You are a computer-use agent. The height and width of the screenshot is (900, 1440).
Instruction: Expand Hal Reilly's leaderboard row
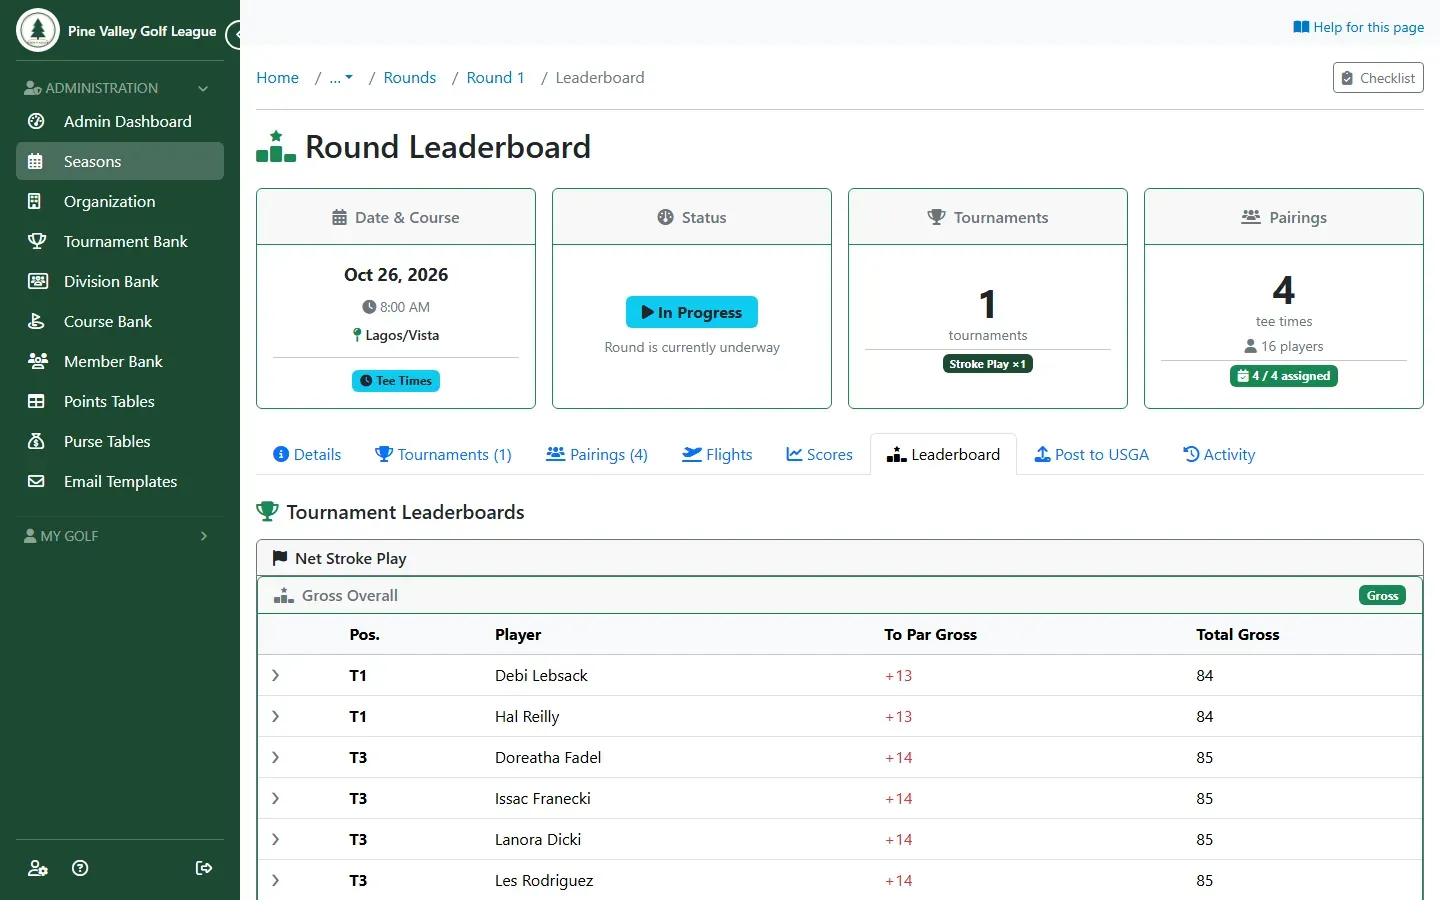pyautogui.click(x=275, y=717)
